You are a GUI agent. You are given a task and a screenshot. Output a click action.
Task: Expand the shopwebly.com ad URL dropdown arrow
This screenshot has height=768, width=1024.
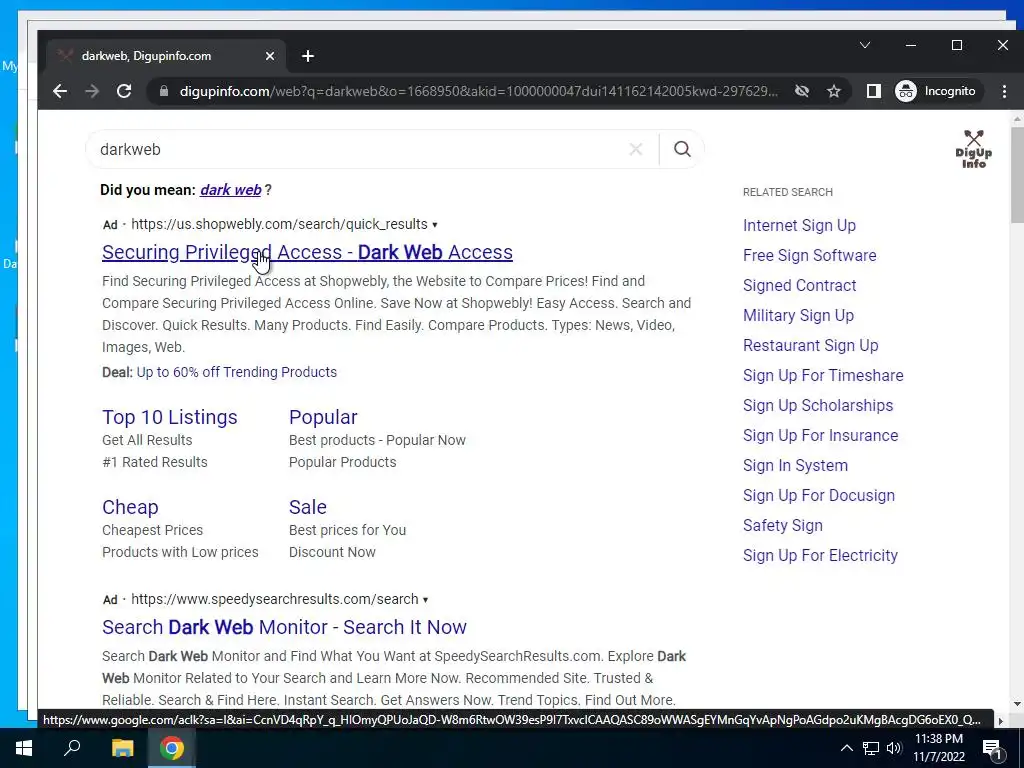tap(434, 225)
